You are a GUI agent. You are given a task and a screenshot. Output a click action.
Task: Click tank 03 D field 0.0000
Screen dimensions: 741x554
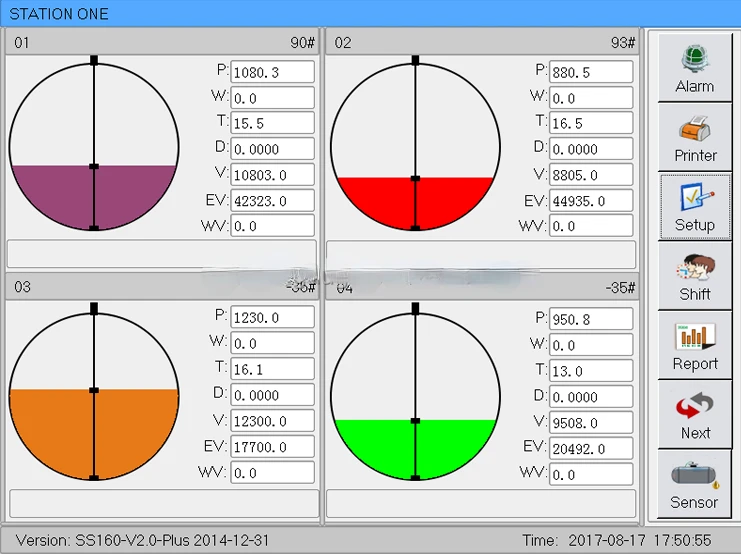pos(272,395)
